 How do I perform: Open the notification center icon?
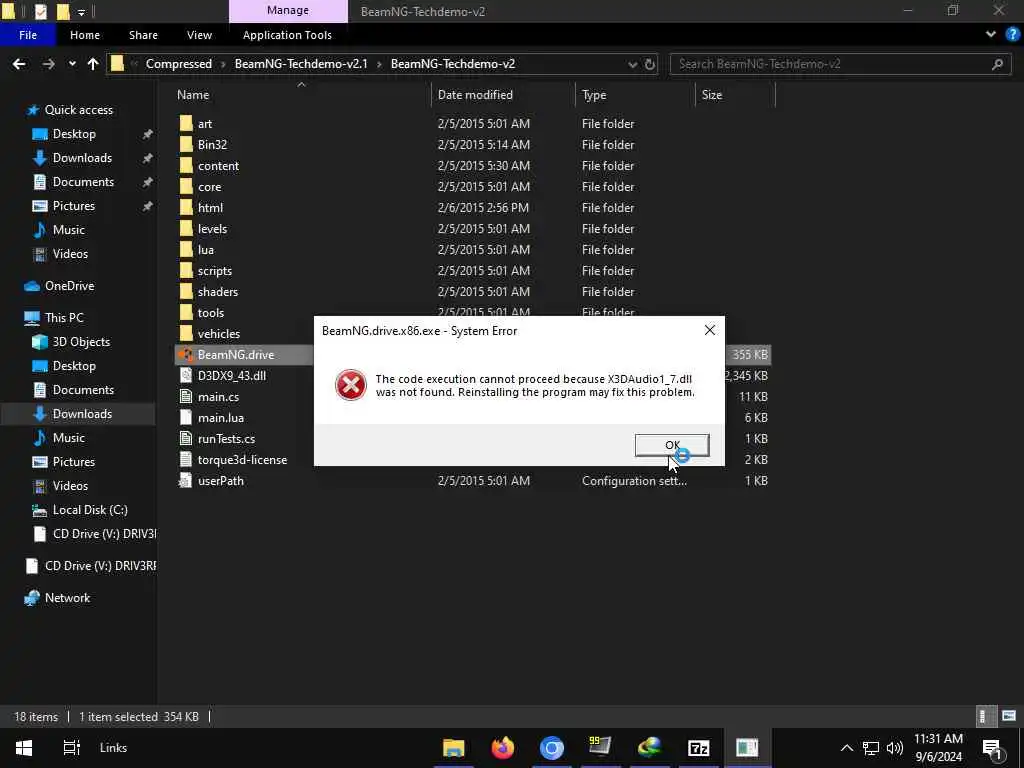tap(992, 748)
